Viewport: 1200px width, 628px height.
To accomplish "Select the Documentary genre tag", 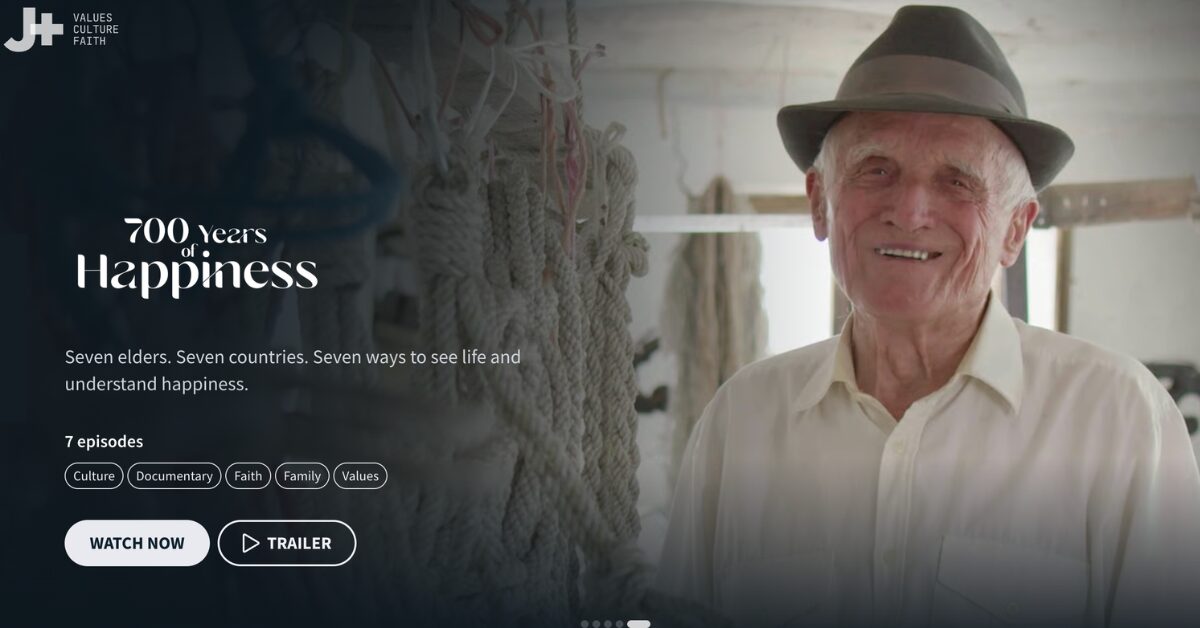I will coord(174,476).
